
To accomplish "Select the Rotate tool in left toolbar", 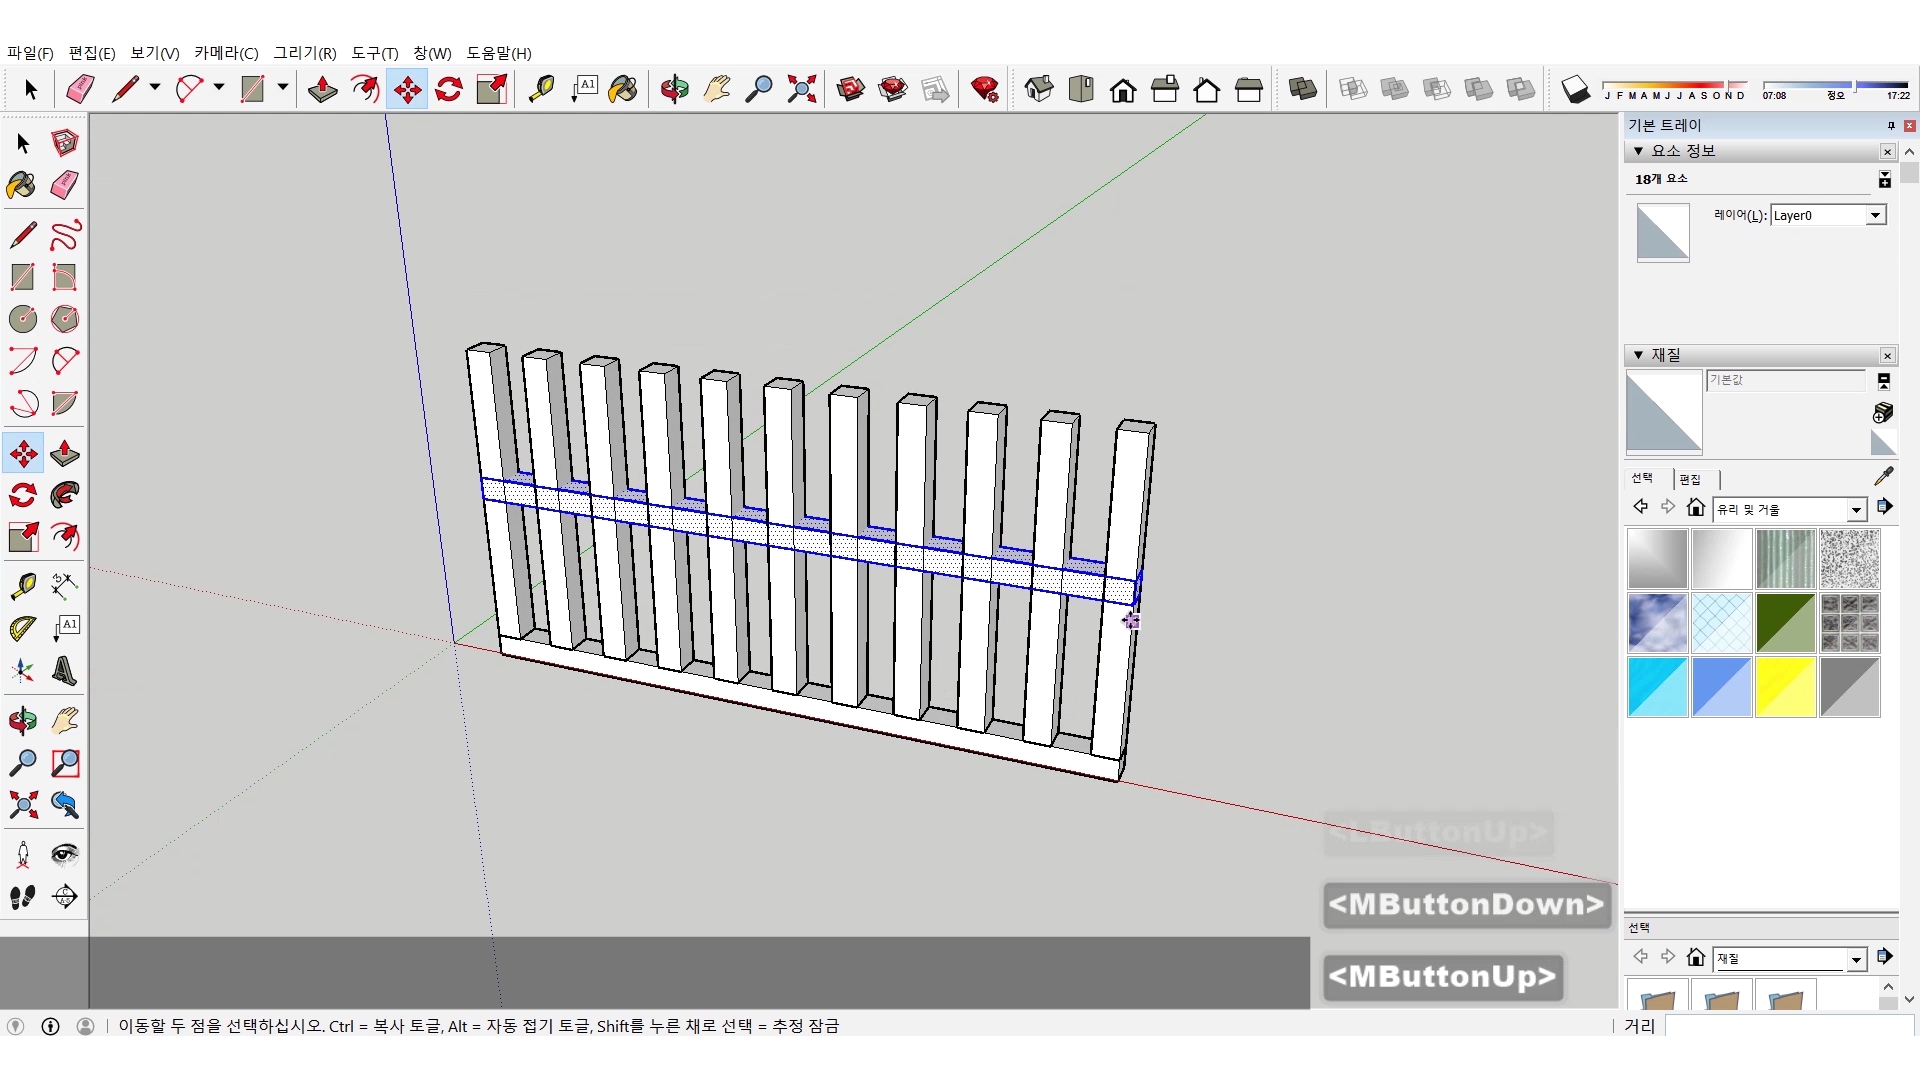I will coord(23,495).
